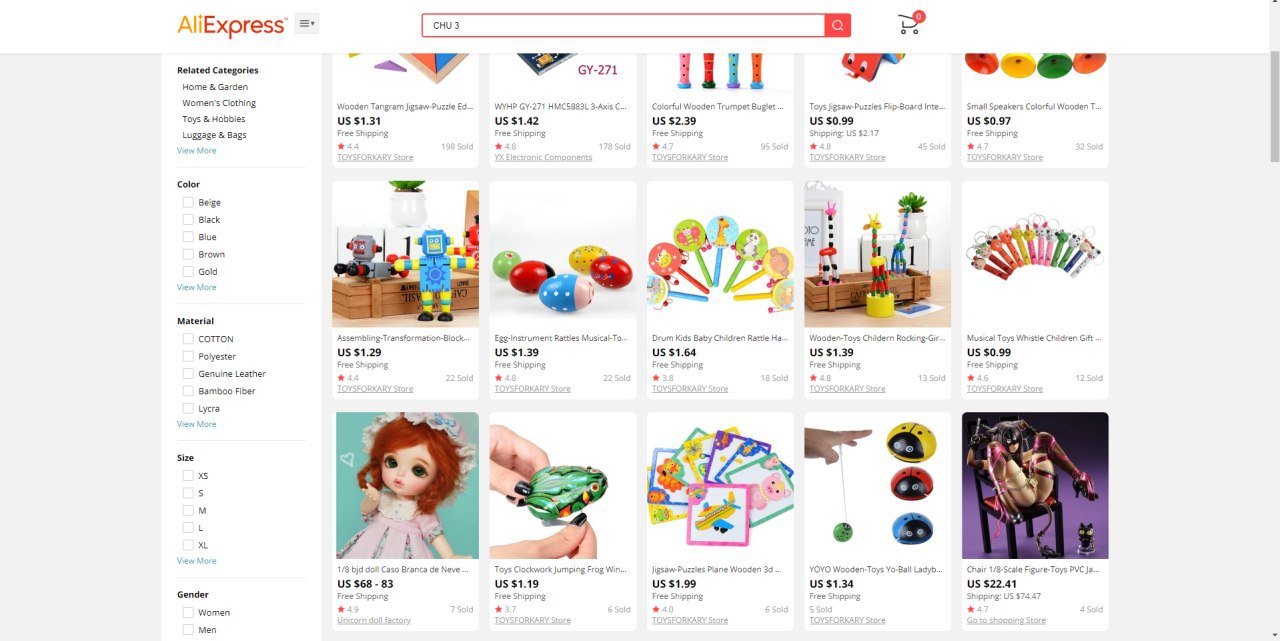Open the shopping cart icon

(910, 24)
